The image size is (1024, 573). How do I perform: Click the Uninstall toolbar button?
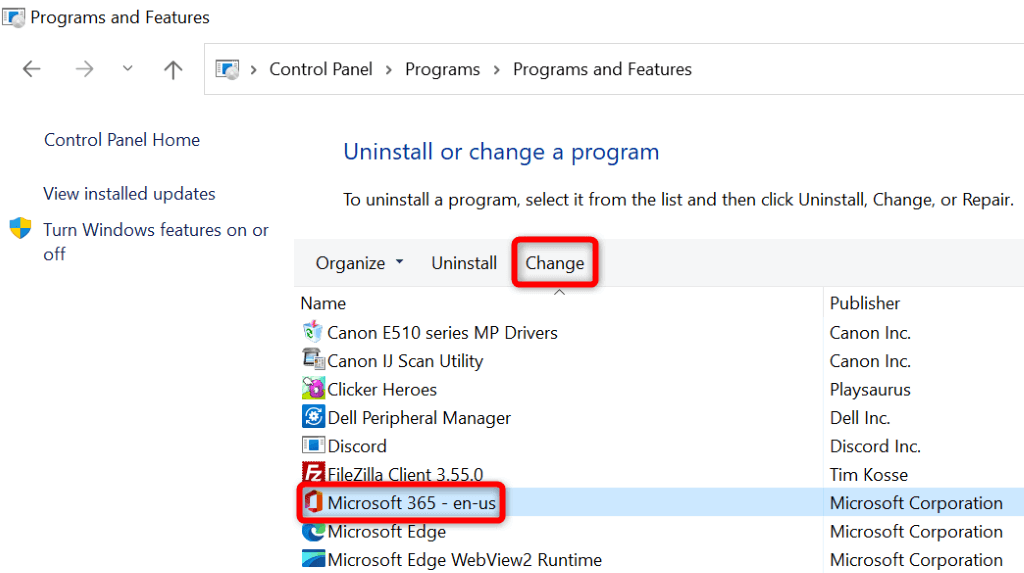coord(464,263)
